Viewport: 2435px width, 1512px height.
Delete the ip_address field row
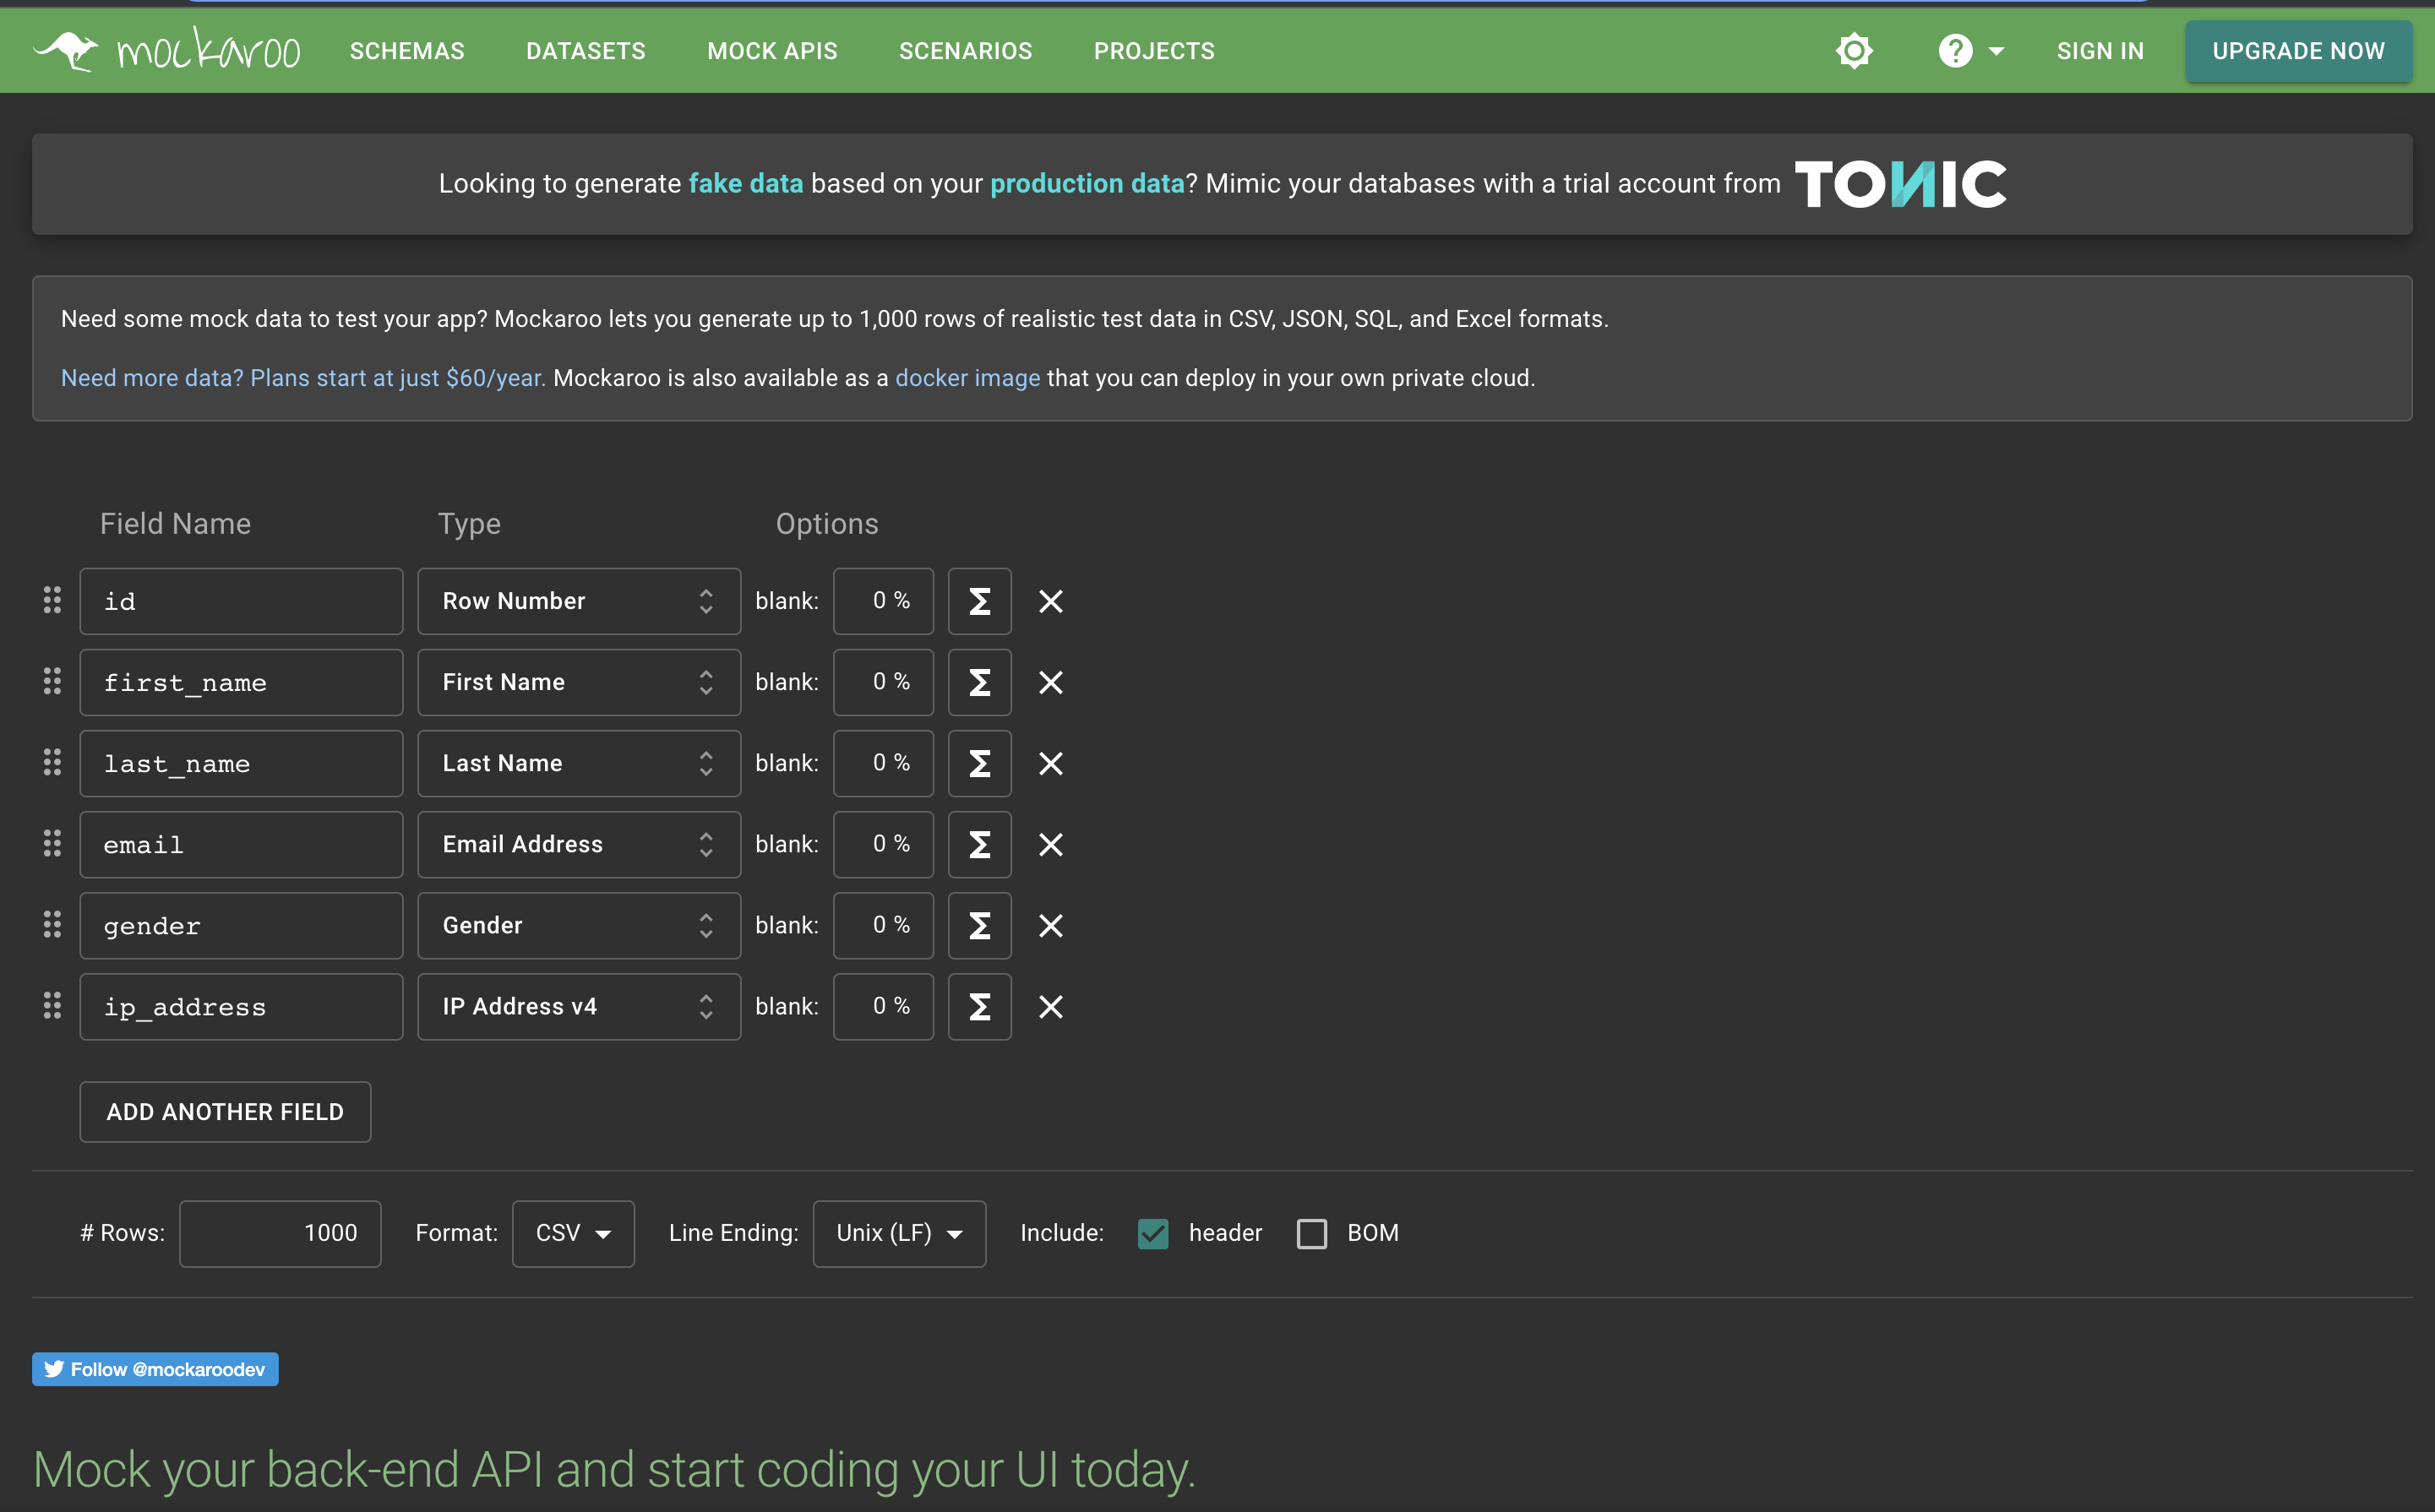[x=1050, y=1006]
